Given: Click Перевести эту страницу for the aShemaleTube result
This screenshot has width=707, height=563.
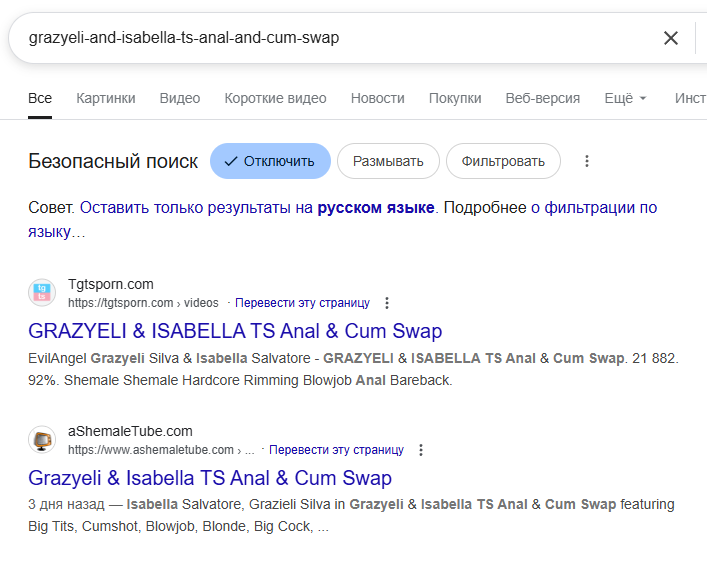Looking at the screenshot, I should [x=336, y=450].
